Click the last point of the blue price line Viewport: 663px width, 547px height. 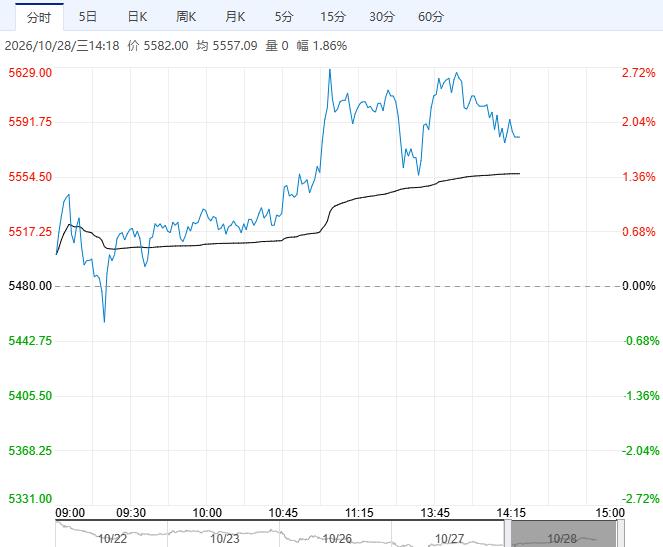(519, 137)
